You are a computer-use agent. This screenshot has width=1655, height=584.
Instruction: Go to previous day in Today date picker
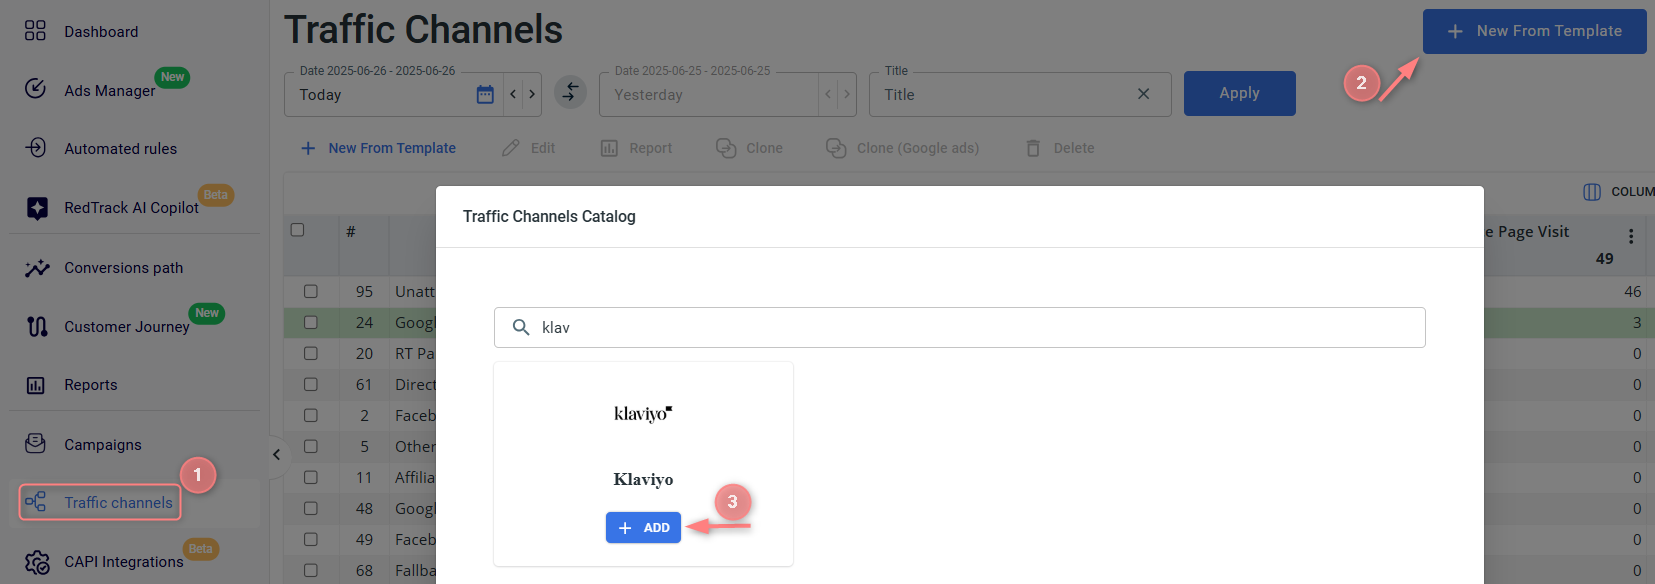pyautogui.click(x=513, y=95)
